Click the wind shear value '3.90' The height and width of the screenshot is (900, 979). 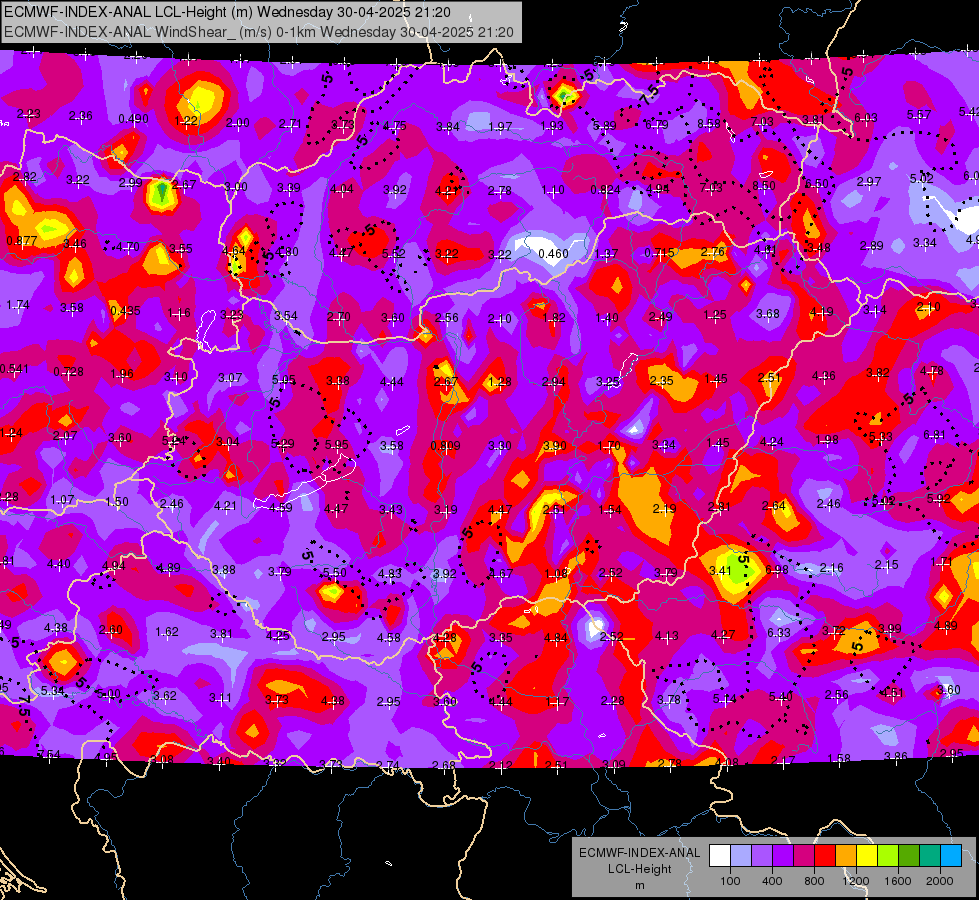(x=554, y=445)
